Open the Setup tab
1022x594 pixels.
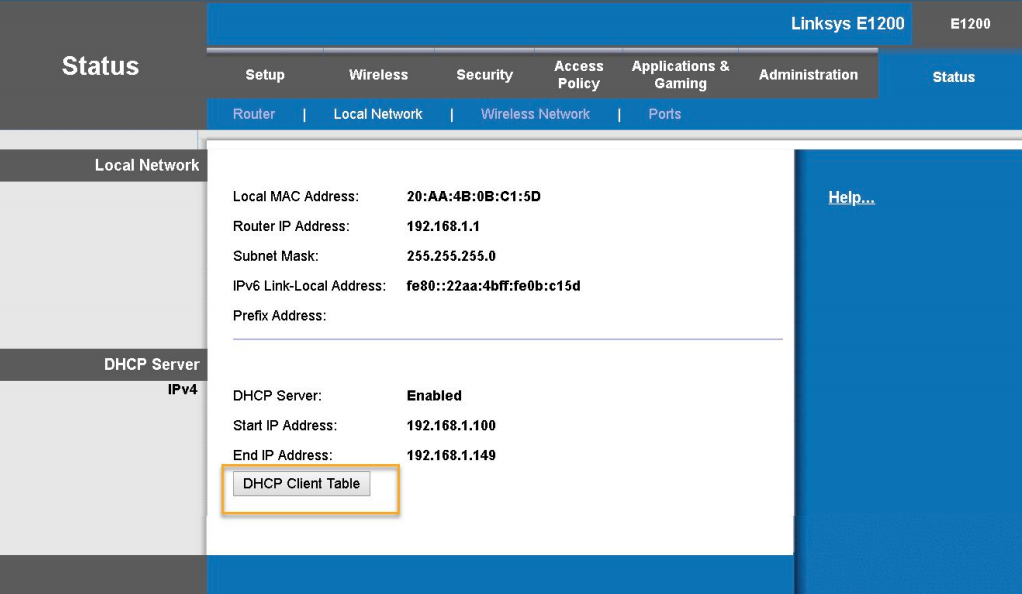265,75
